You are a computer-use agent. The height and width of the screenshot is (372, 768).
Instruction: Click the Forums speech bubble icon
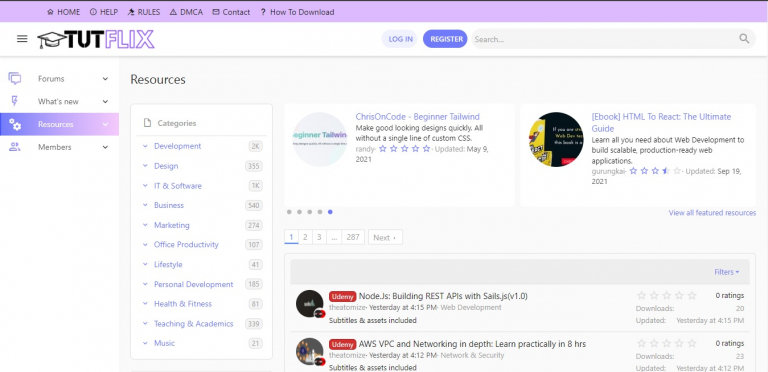tap(15, 78)
